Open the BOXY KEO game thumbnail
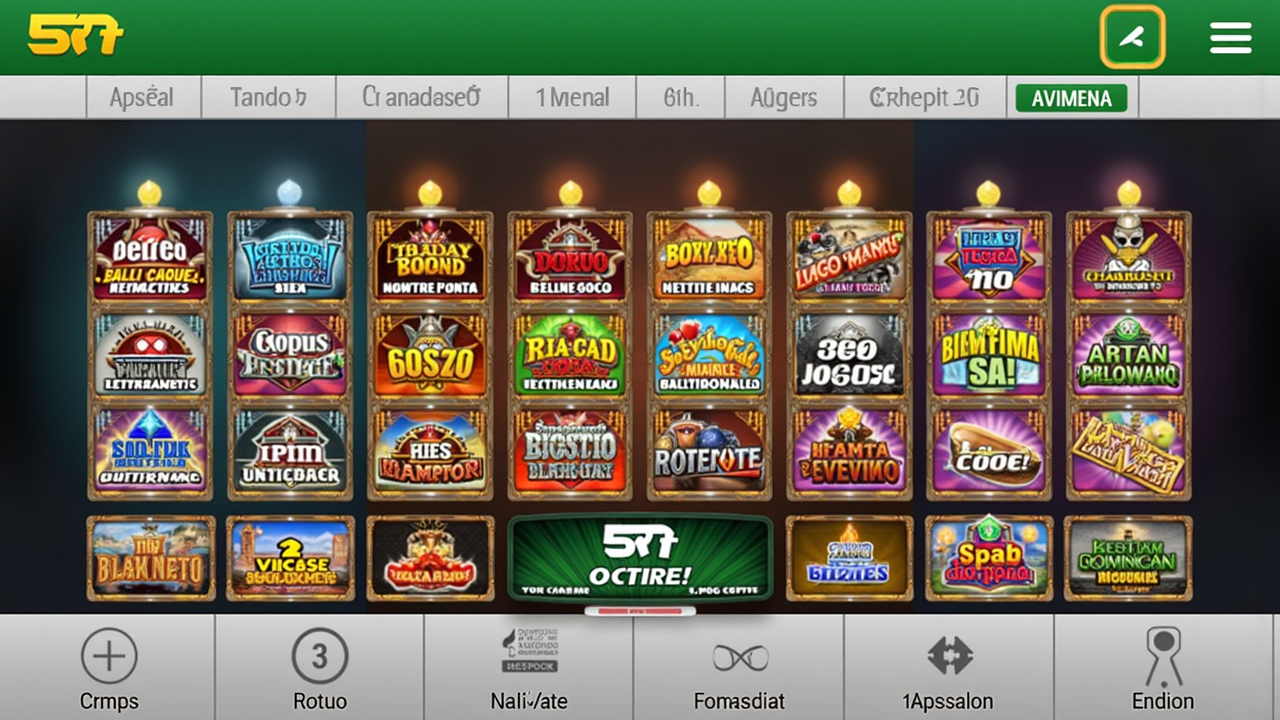This screenshot has height=720, width=1280. tap(709, 257)
